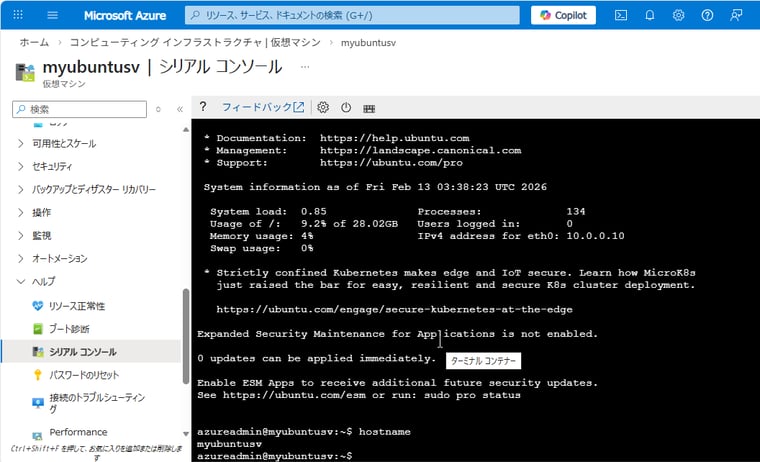Open コンピューティング インフラストラクチャ | 仮想マシン breadcrumb
Screen dimensions: 760x462
point(195,43)
